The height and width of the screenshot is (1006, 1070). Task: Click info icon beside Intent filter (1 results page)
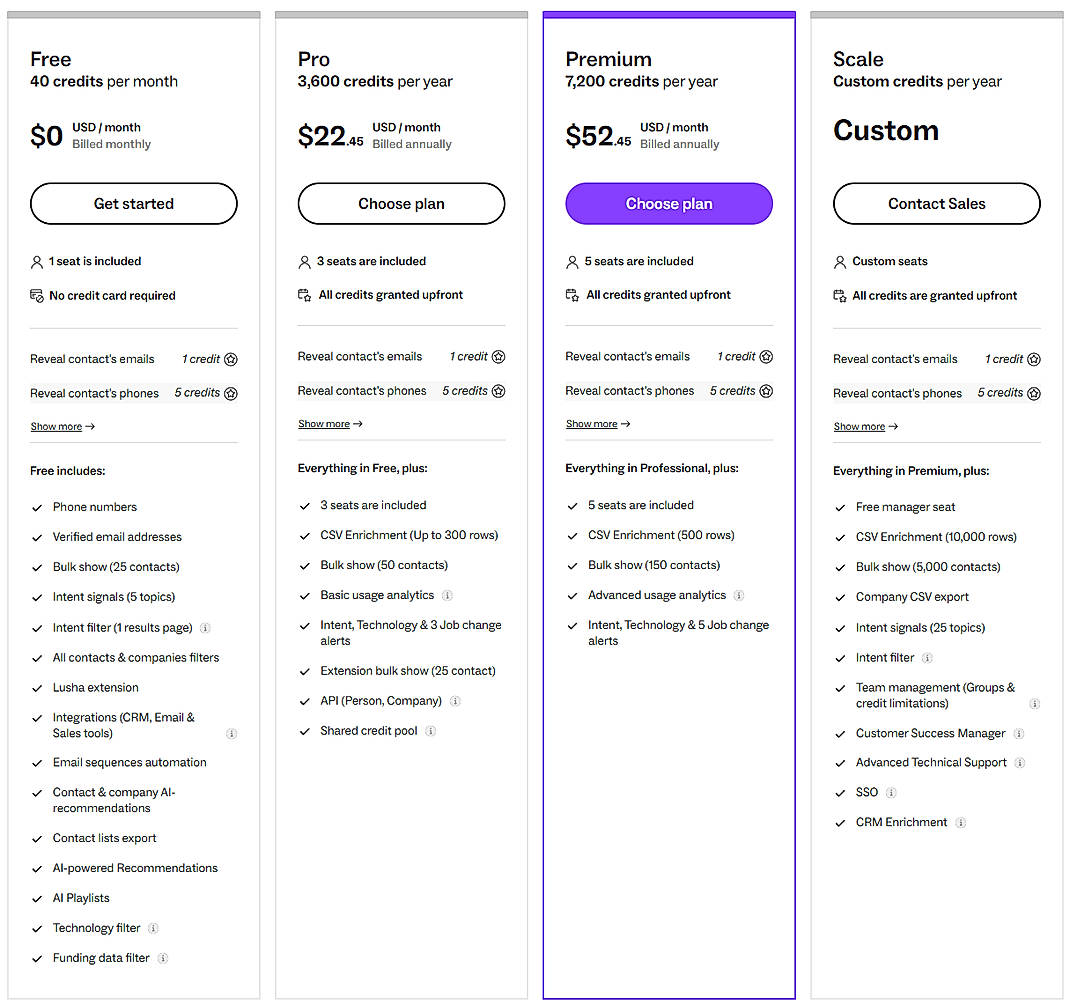click(x=205, y=628)
